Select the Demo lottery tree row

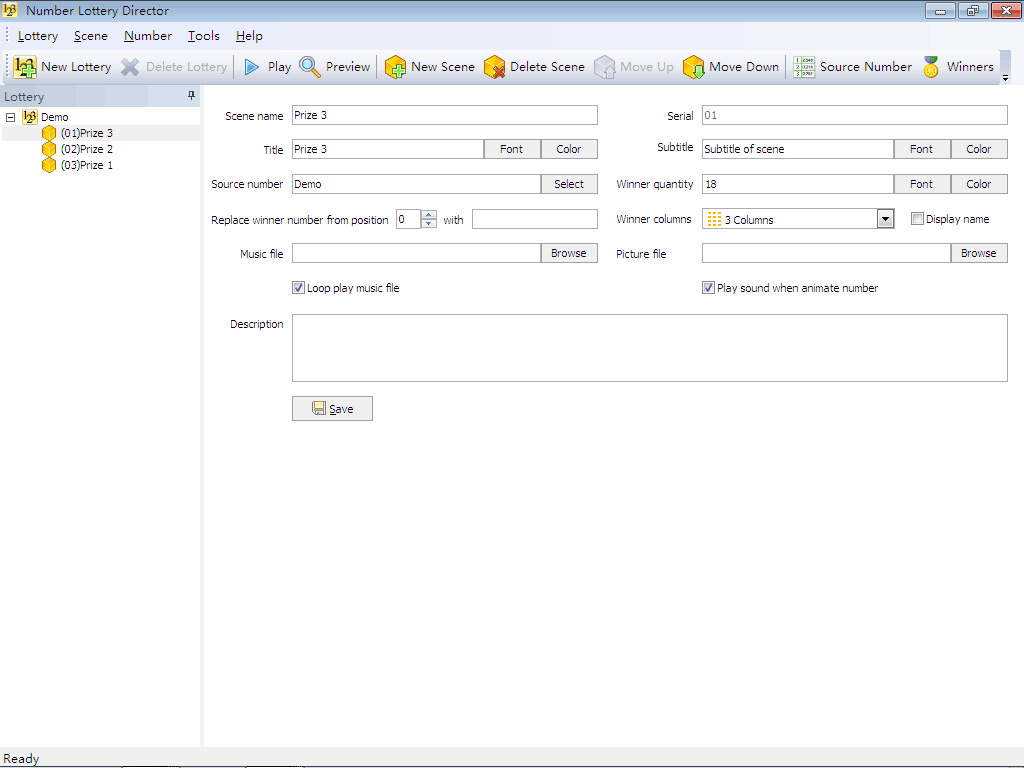tap(55, 117)
